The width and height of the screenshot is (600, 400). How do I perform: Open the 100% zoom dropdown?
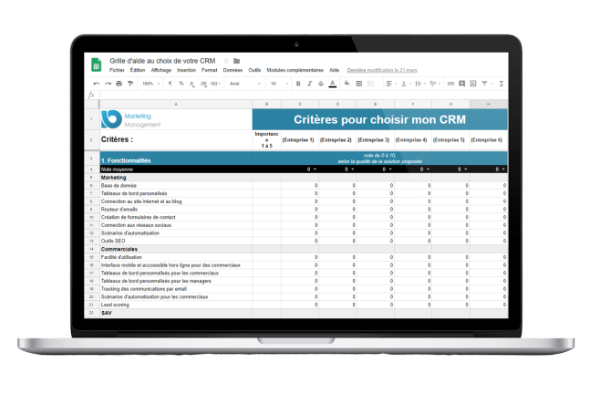coord(148,83)
